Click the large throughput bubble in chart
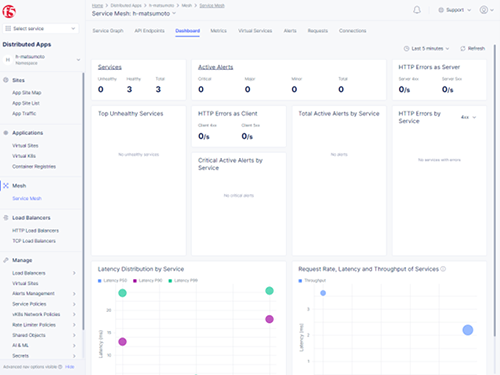 click(468, 330)
